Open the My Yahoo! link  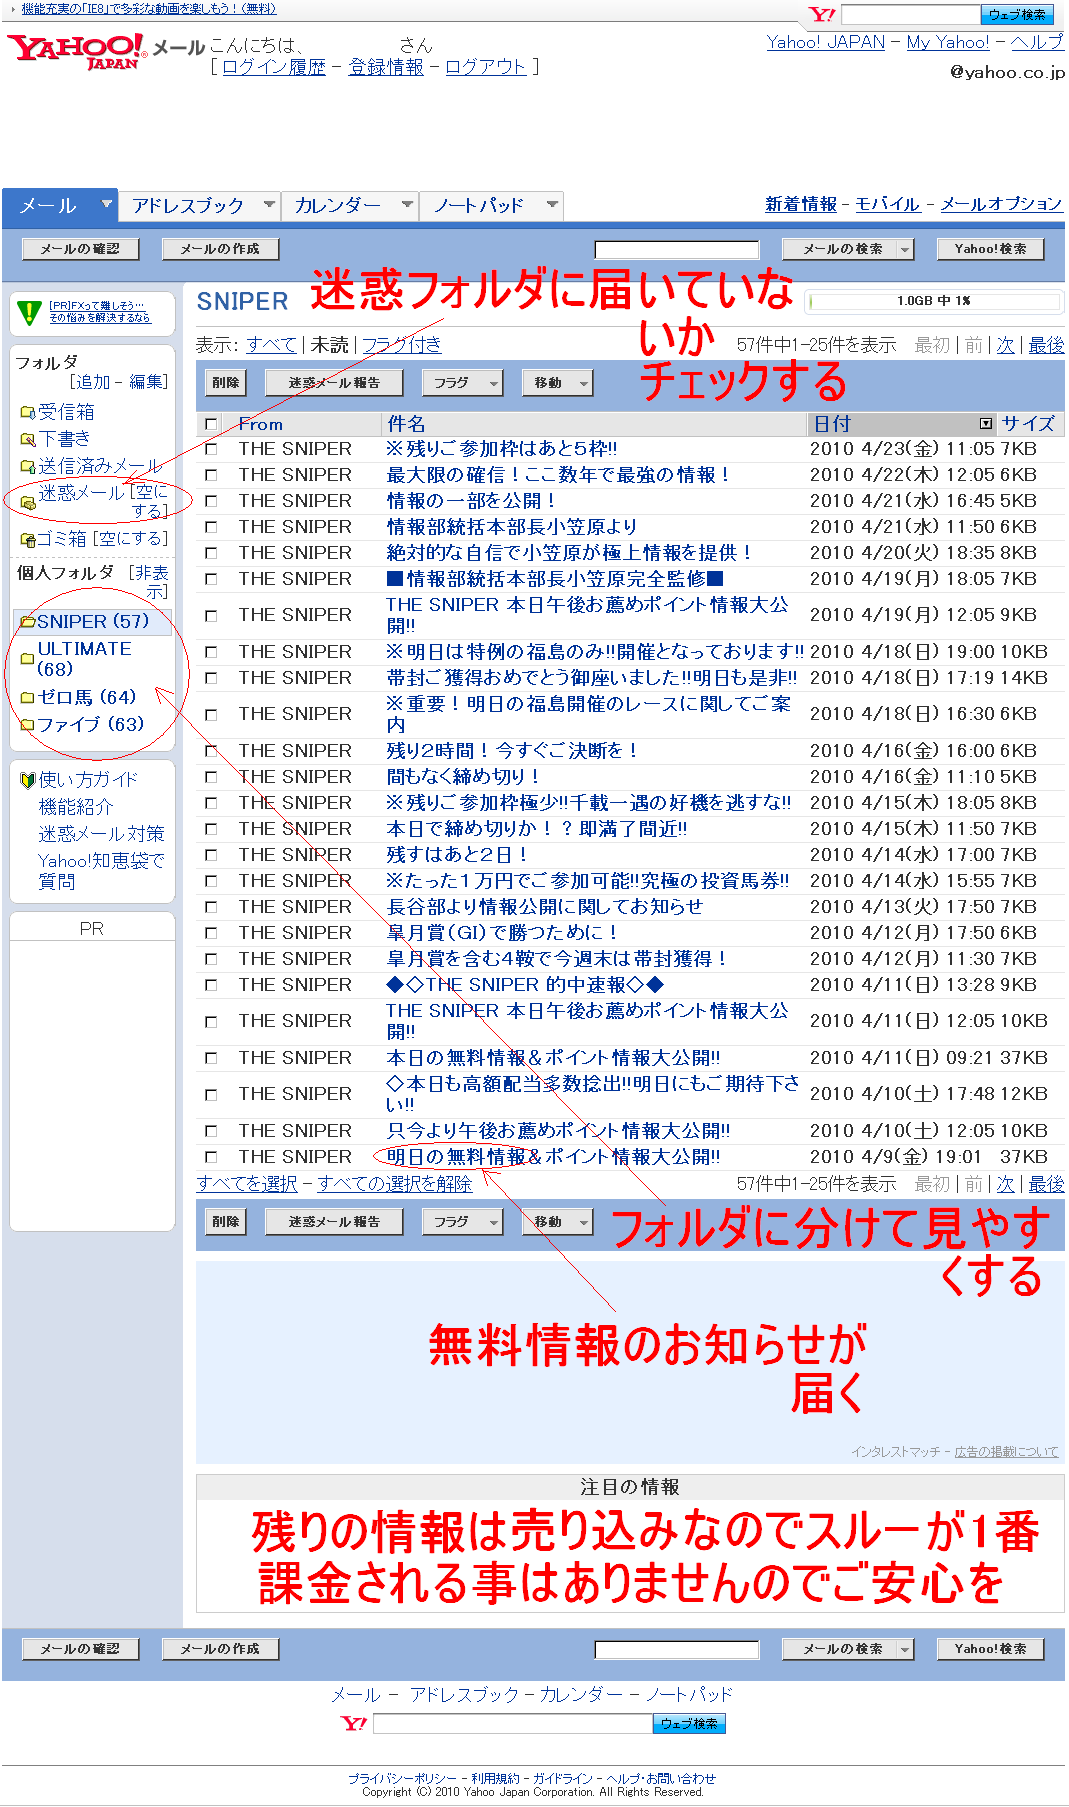(x=947, y=42)
